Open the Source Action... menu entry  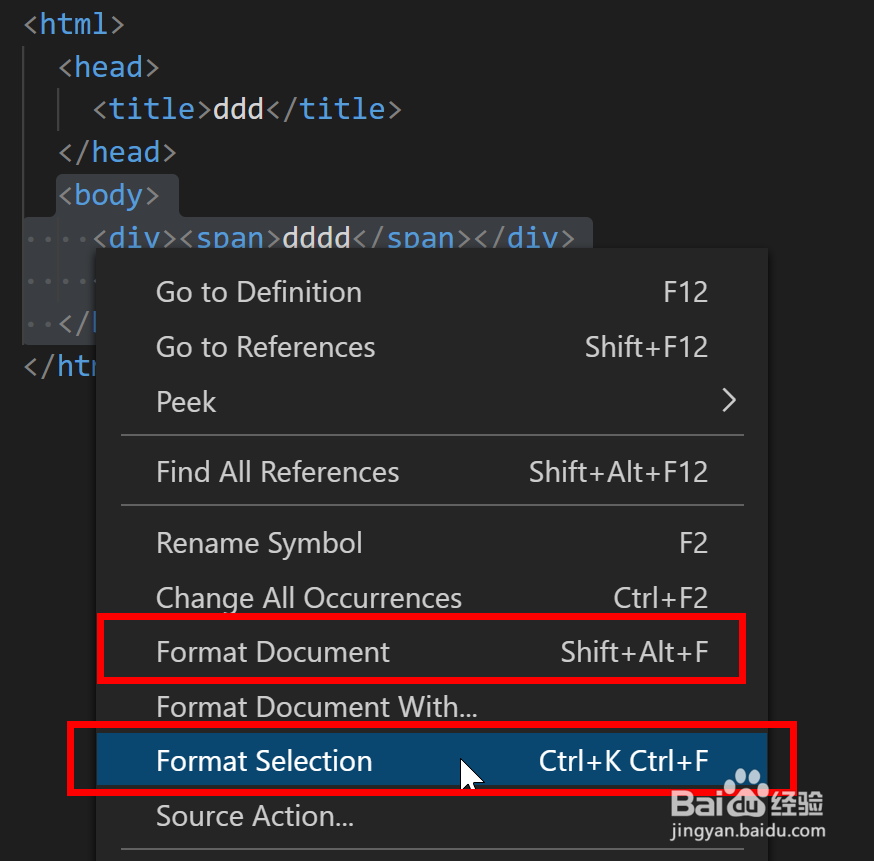[x=432, y=815]
